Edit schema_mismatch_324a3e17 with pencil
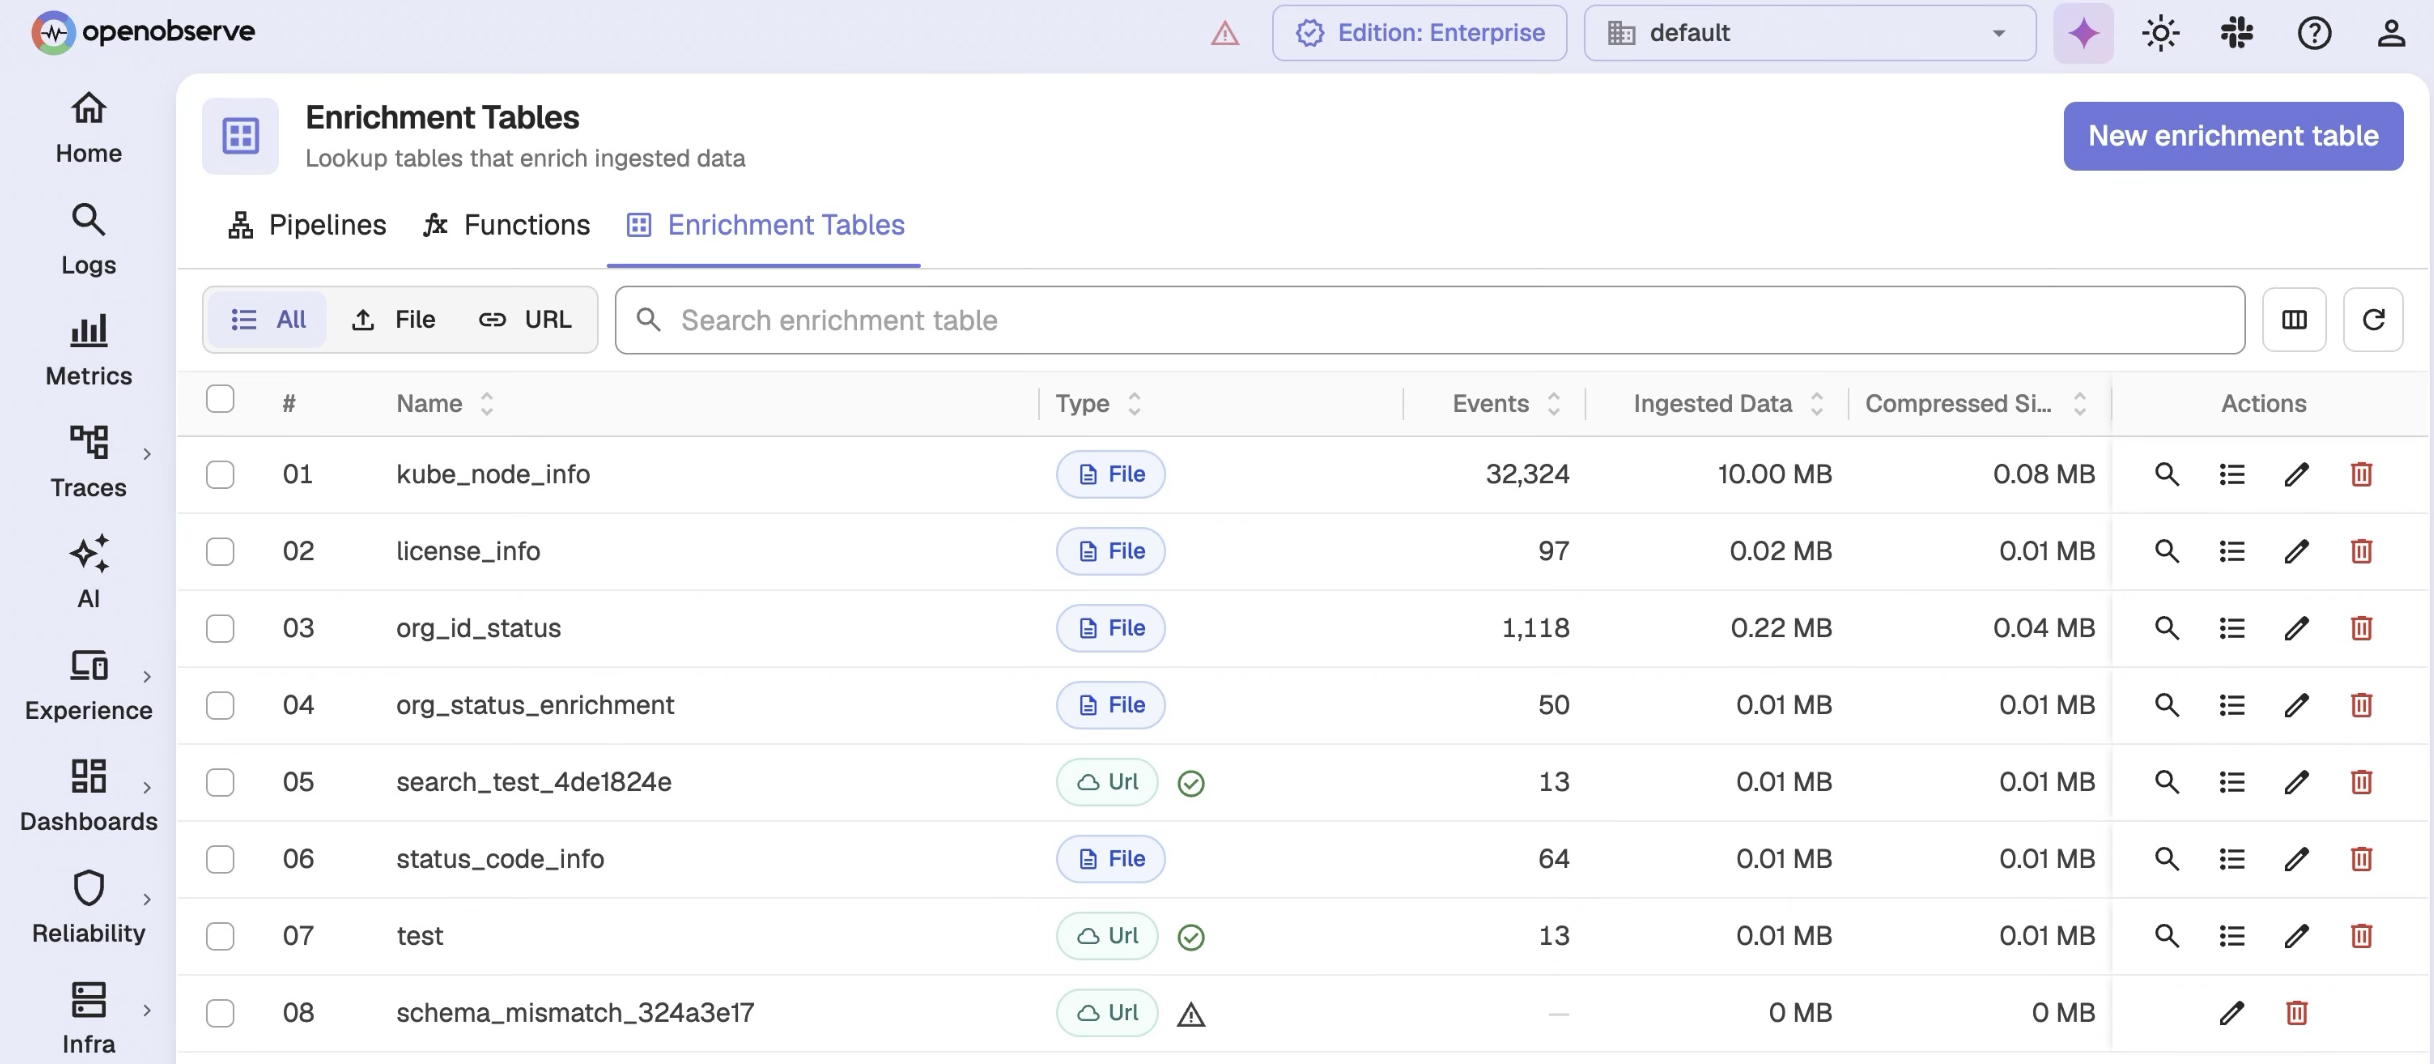This screenshot has width=2434, height=1064. [2231, 1013]
